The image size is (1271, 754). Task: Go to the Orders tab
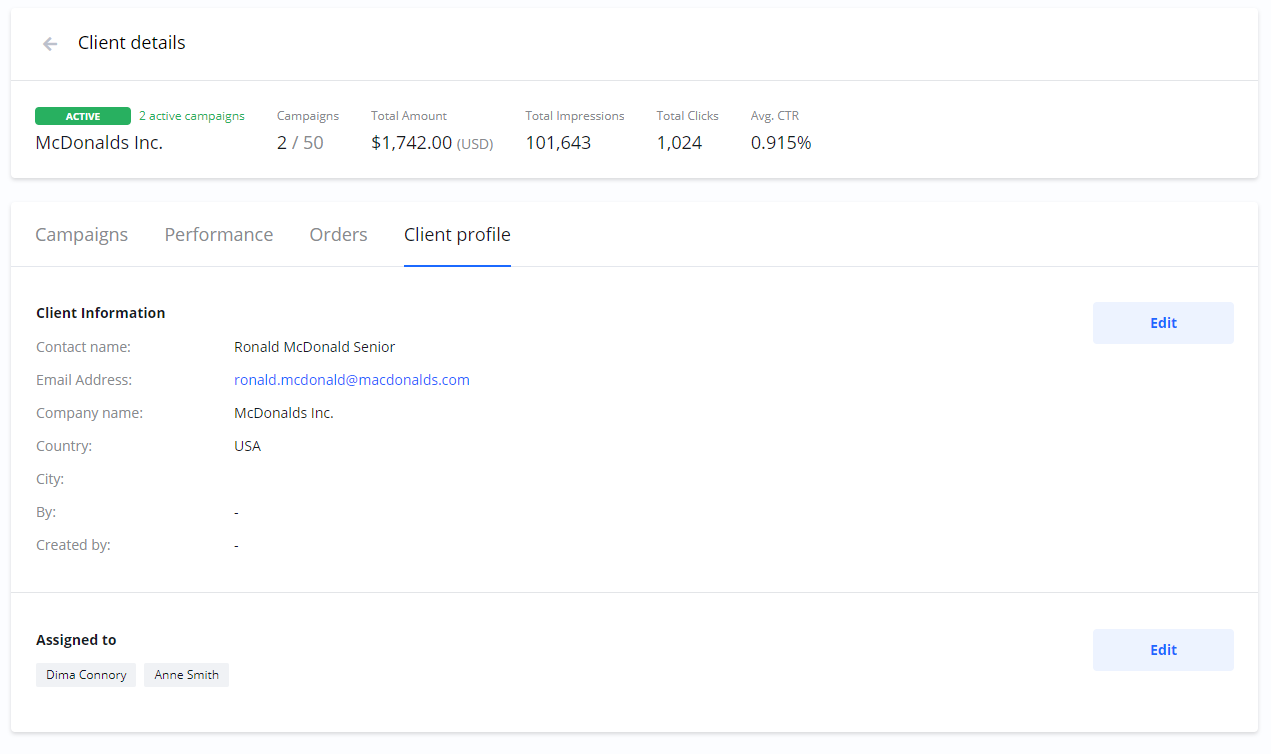click(x=338, y=235)
